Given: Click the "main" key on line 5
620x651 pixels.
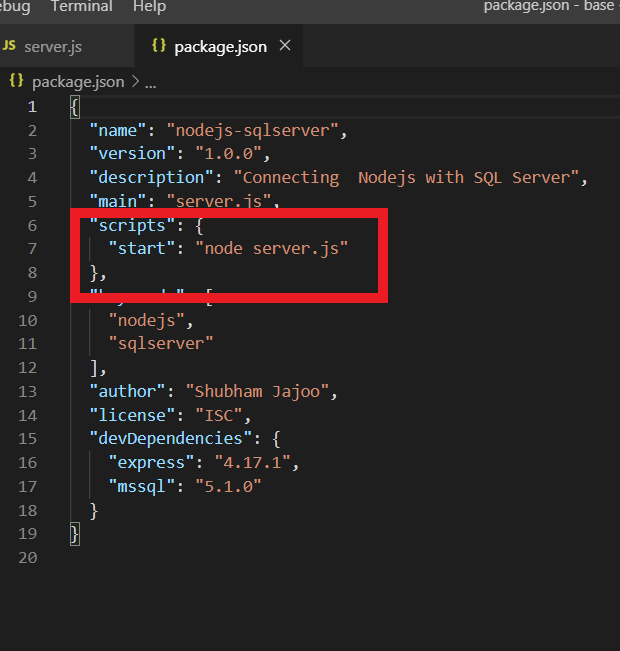Looking at the screenshot, I should [x=118, y=201].
